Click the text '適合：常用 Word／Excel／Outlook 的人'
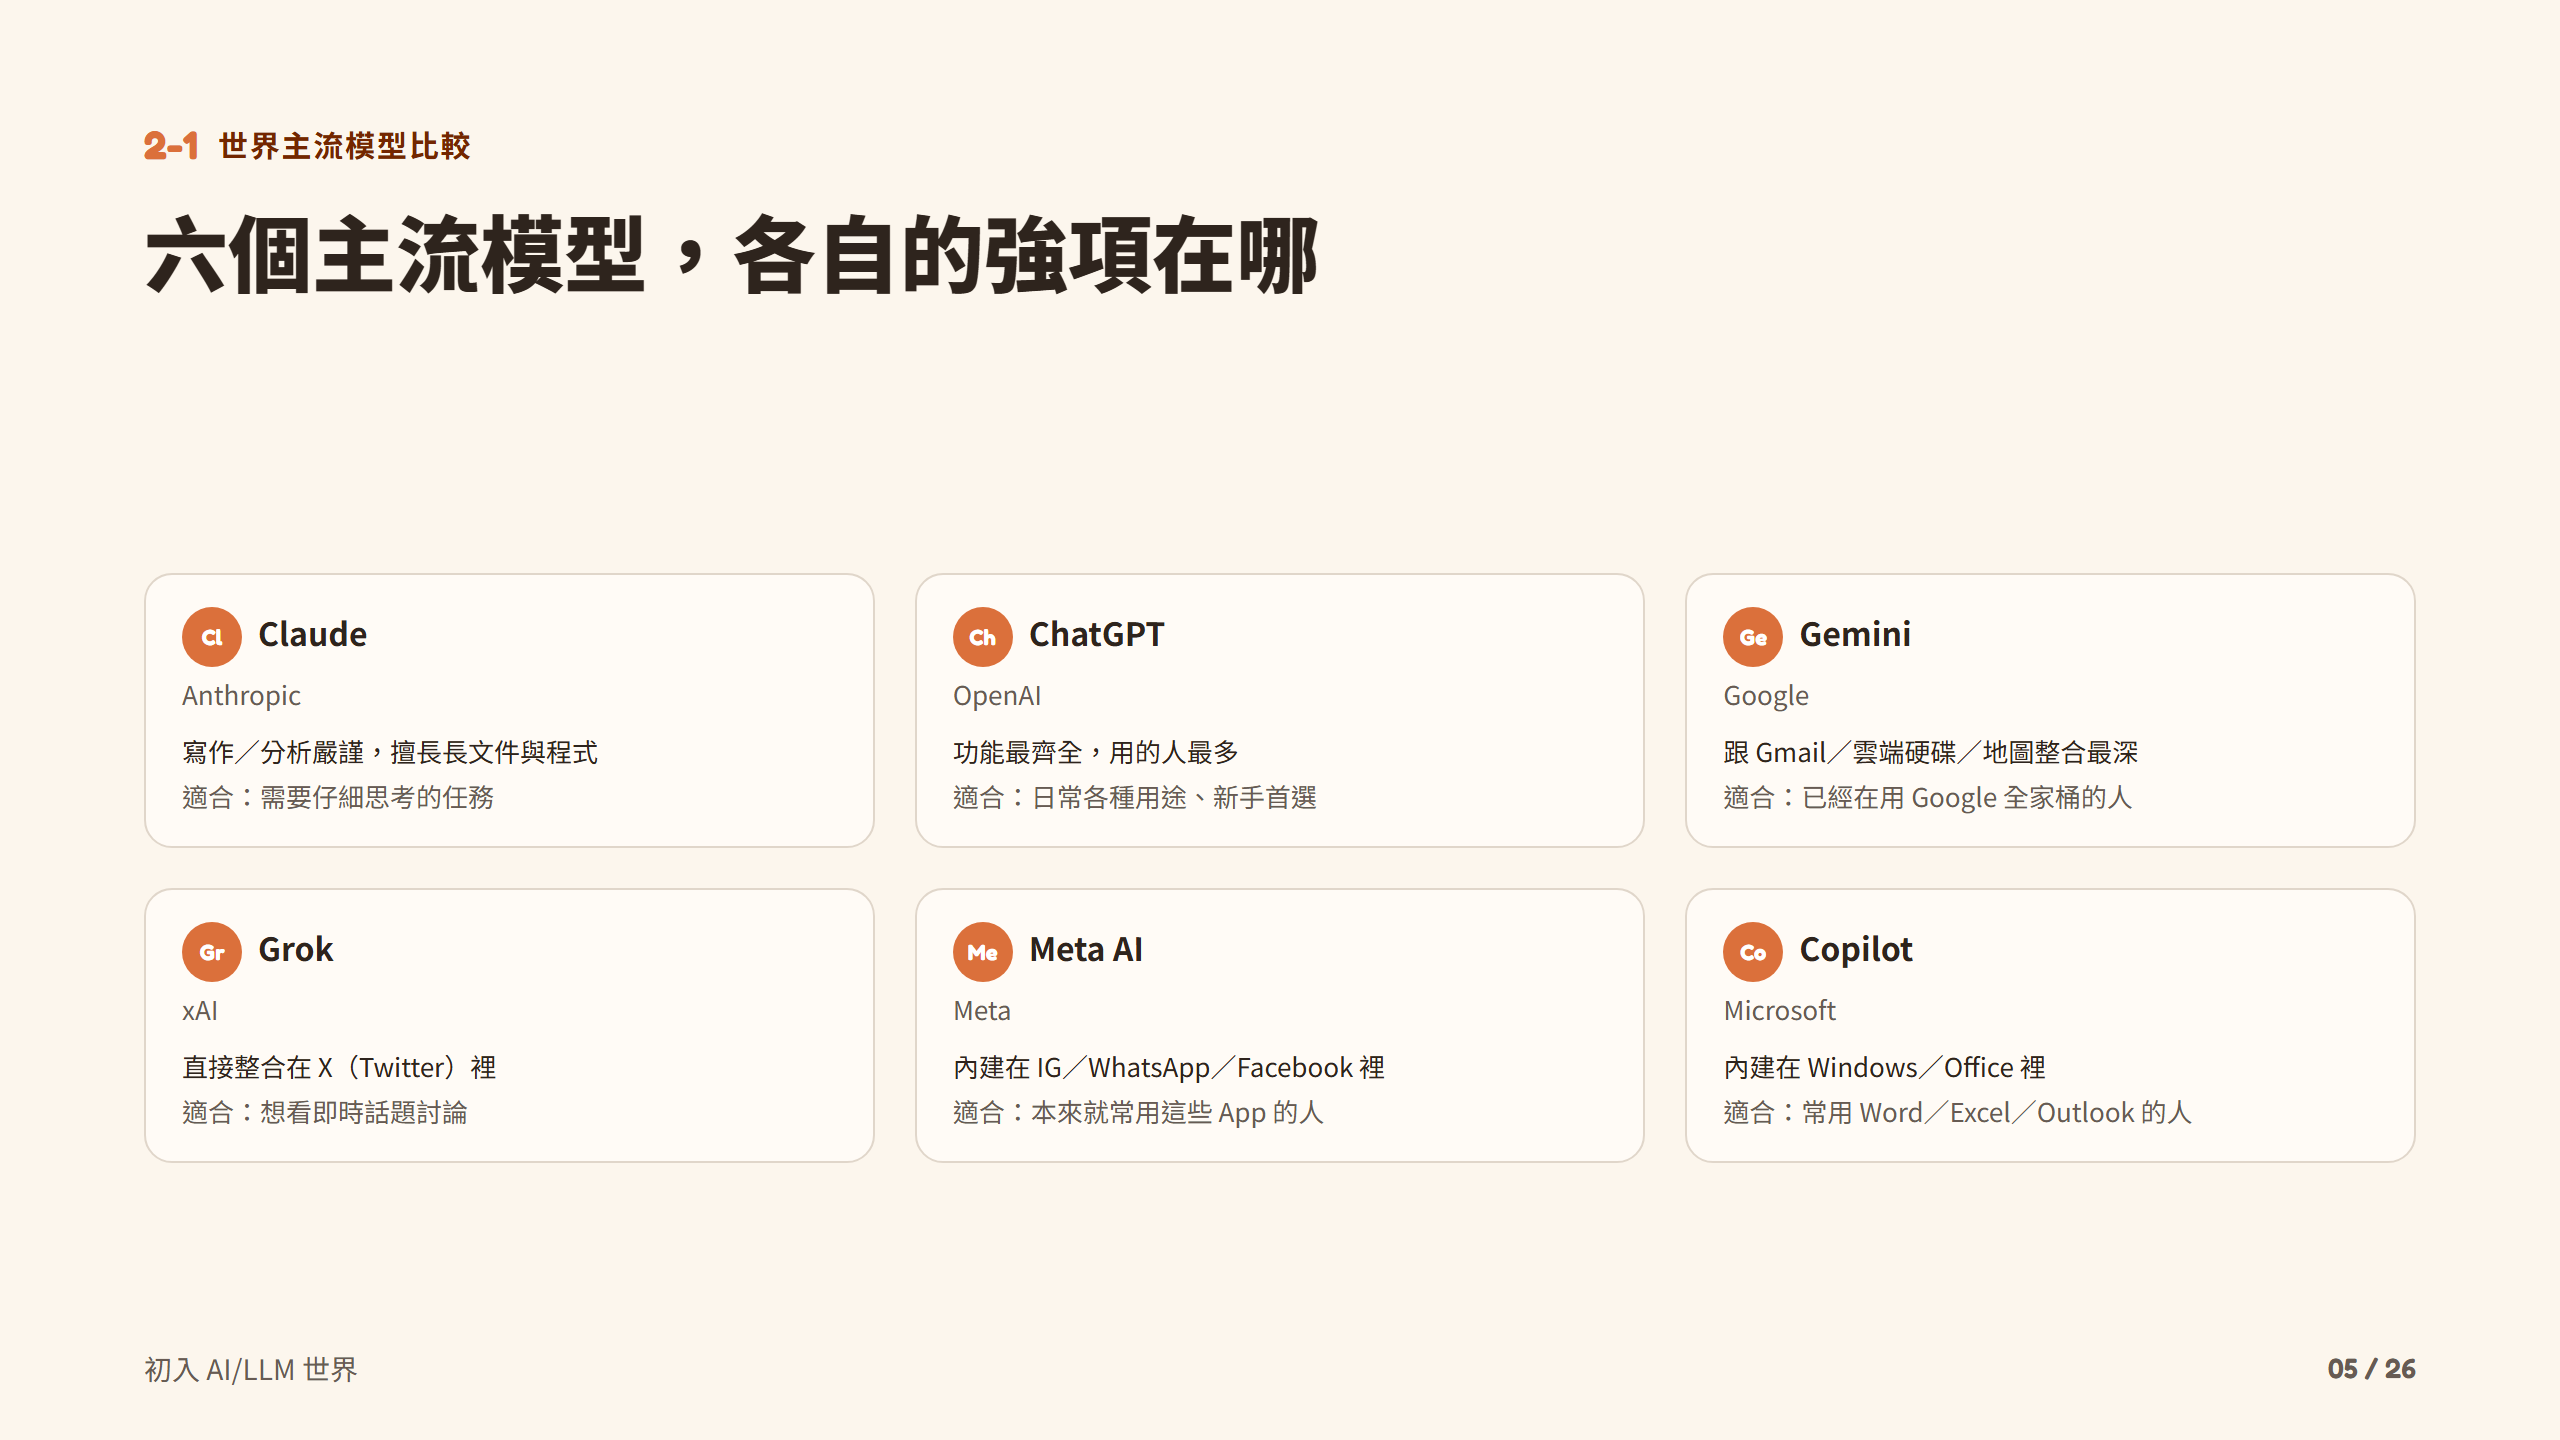 pyautogui.click(x=1958, y=1113)
